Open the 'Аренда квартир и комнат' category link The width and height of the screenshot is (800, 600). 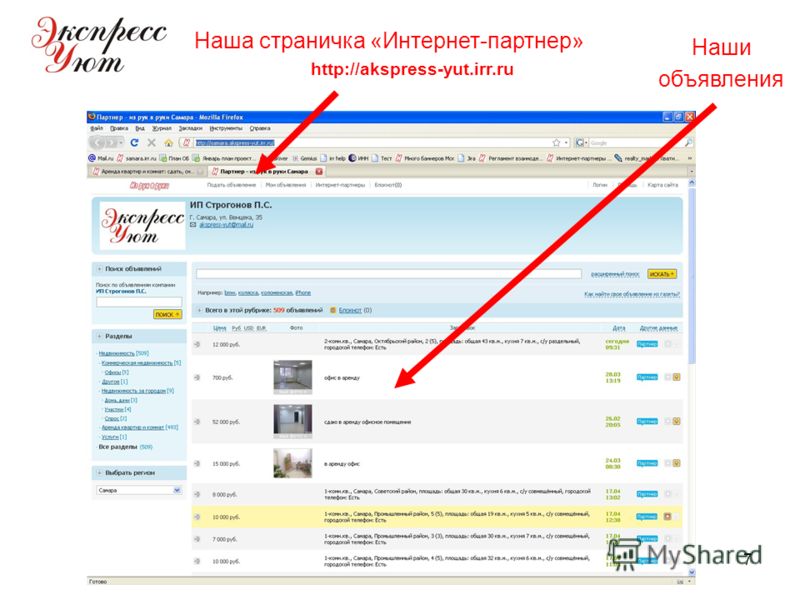point(133,428)
